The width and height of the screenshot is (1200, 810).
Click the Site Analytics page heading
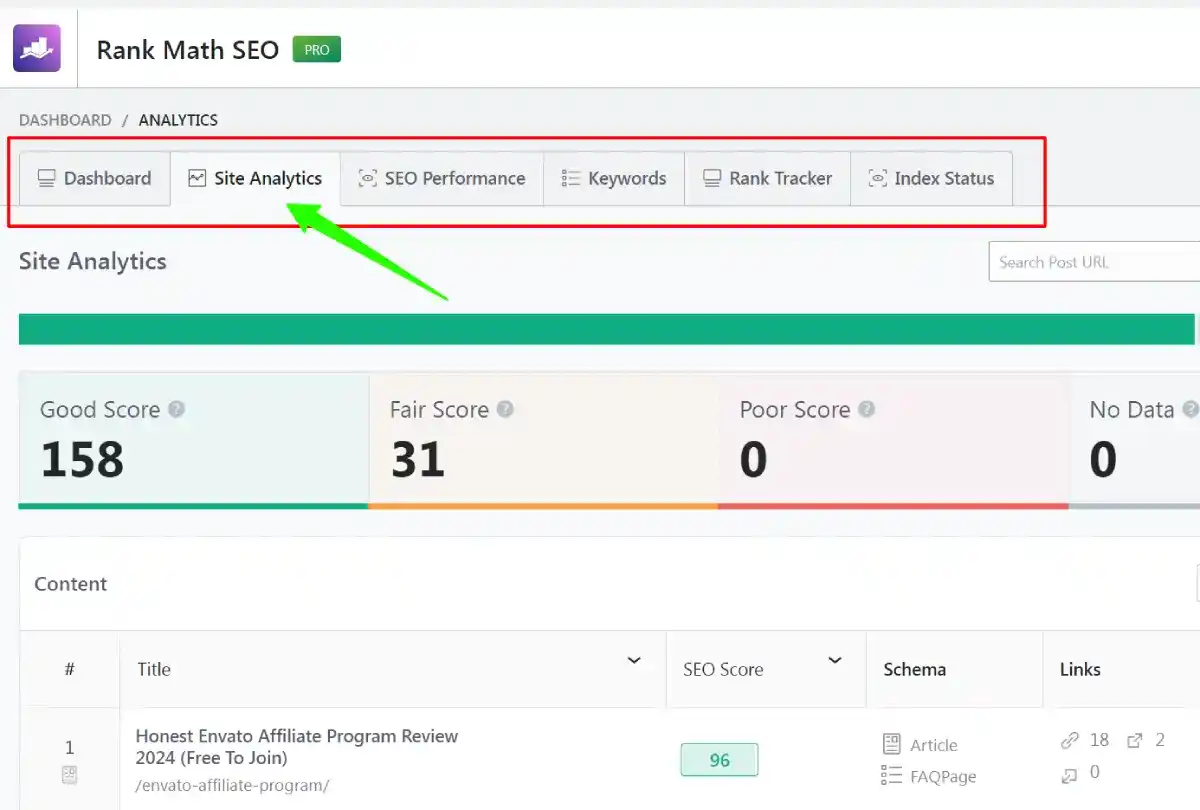pyautogui.click(x=93, y=261)
